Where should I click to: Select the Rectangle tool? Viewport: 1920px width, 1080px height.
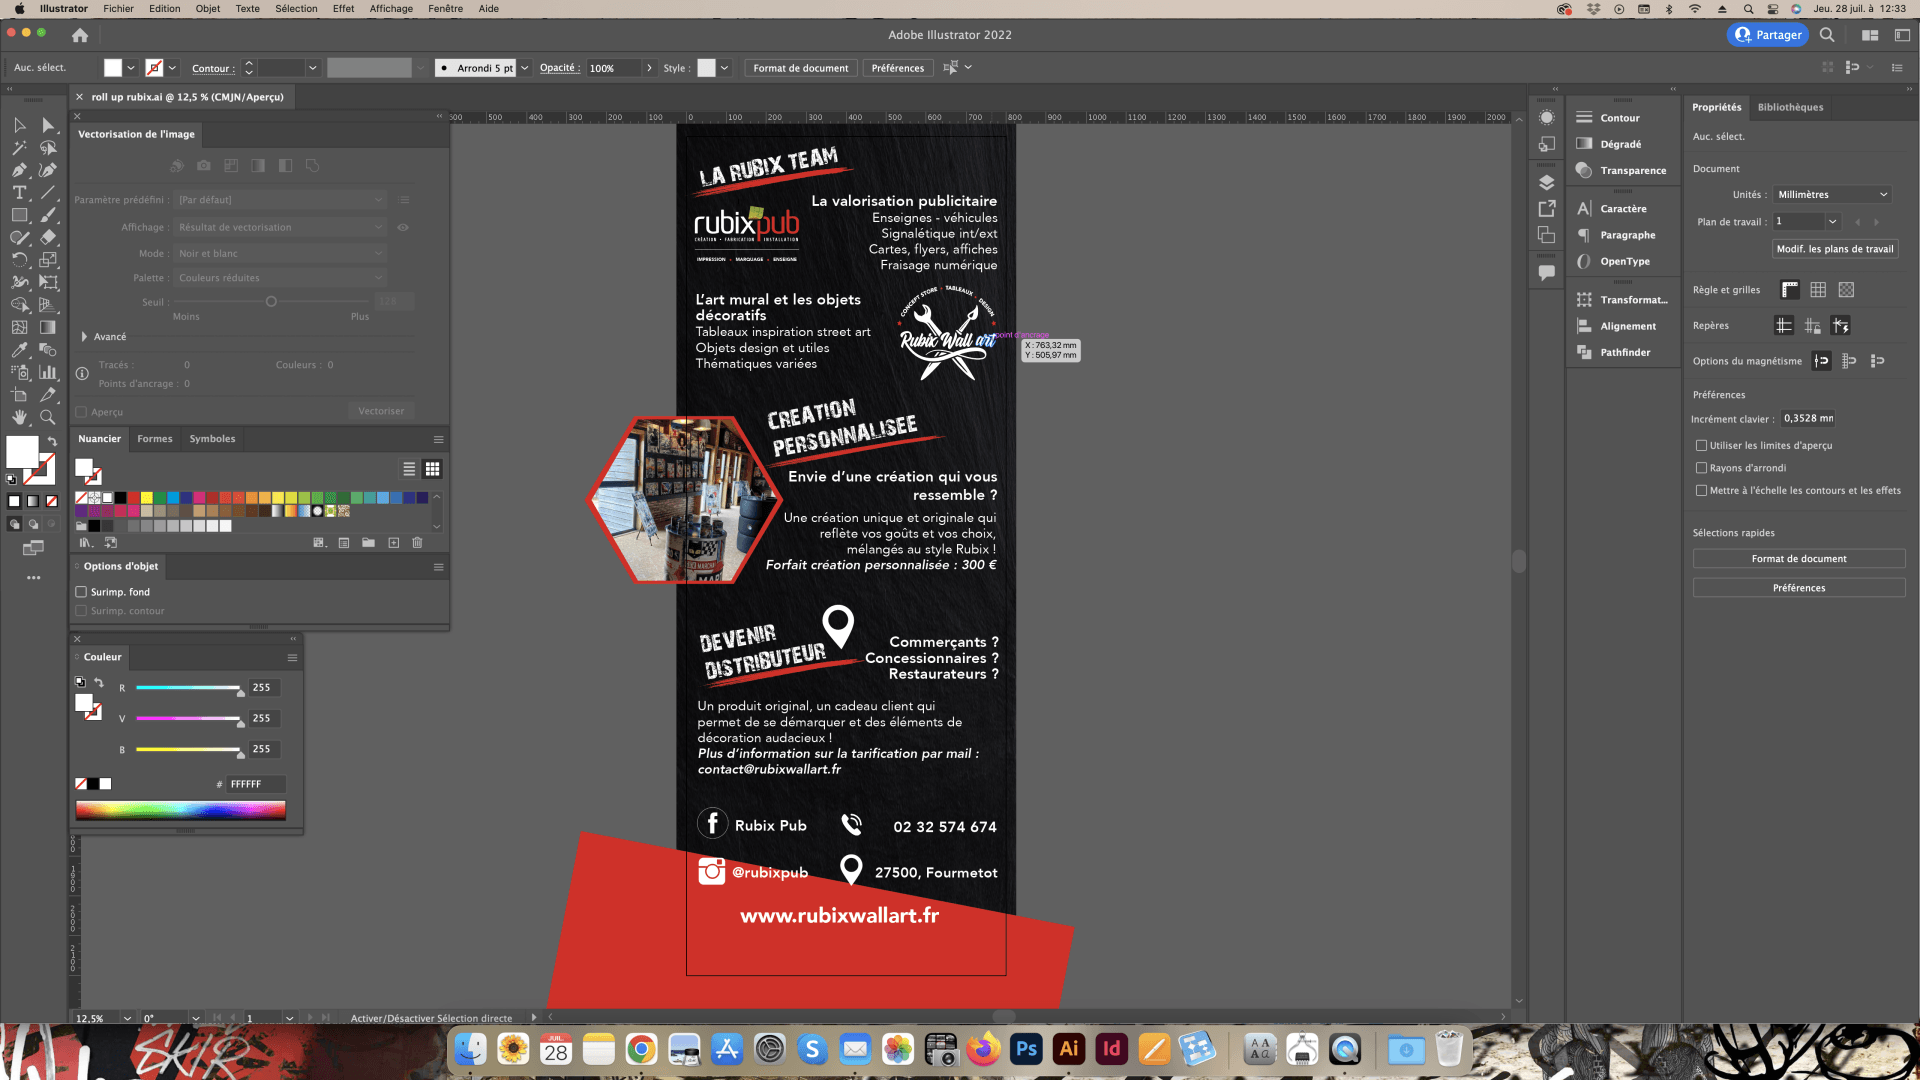pos(19,215)
